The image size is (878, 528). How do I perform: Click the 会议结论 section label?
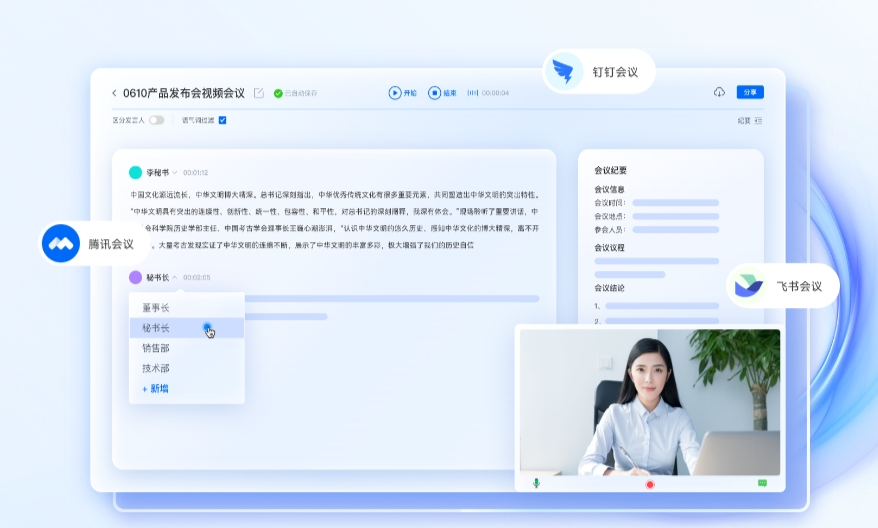(609, 288)
